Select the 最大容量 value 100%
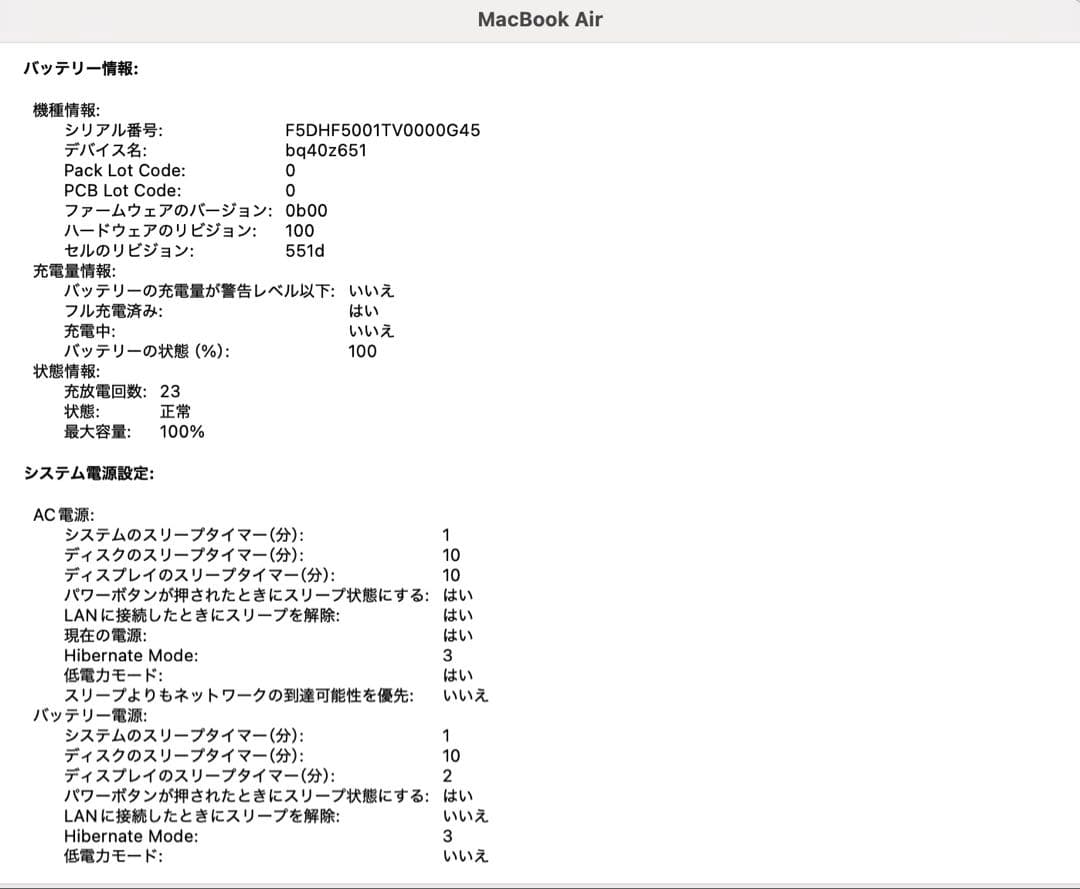1080x889 pixels. (181, 431)
